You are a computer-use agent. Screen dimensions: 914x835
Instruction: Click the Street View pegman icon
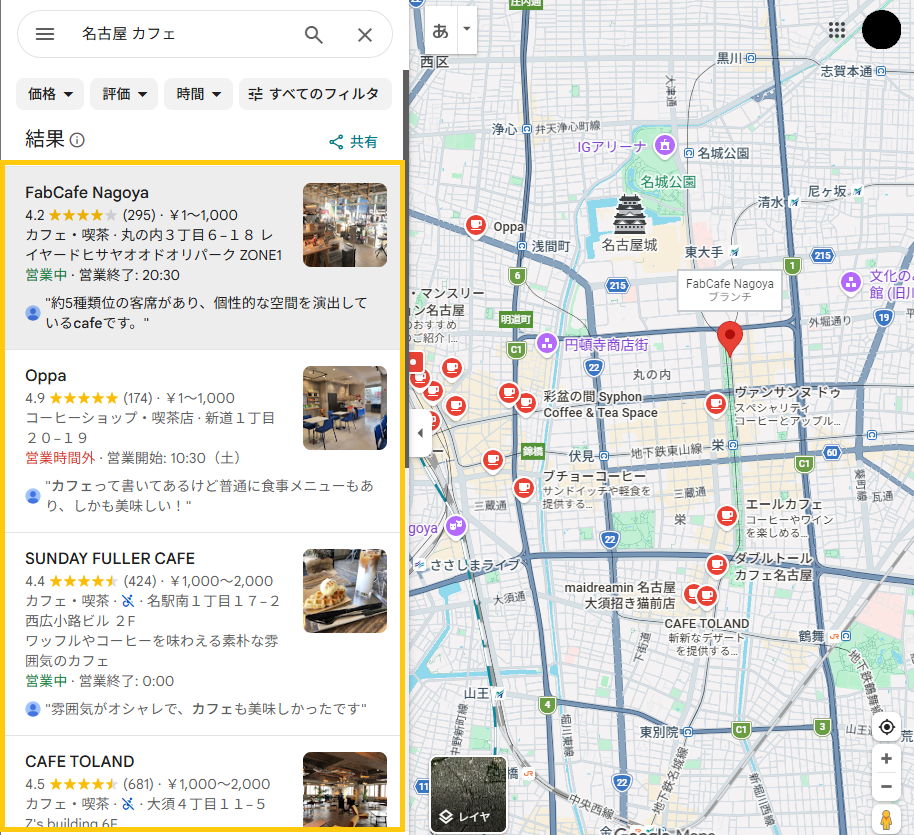(887, 819)
